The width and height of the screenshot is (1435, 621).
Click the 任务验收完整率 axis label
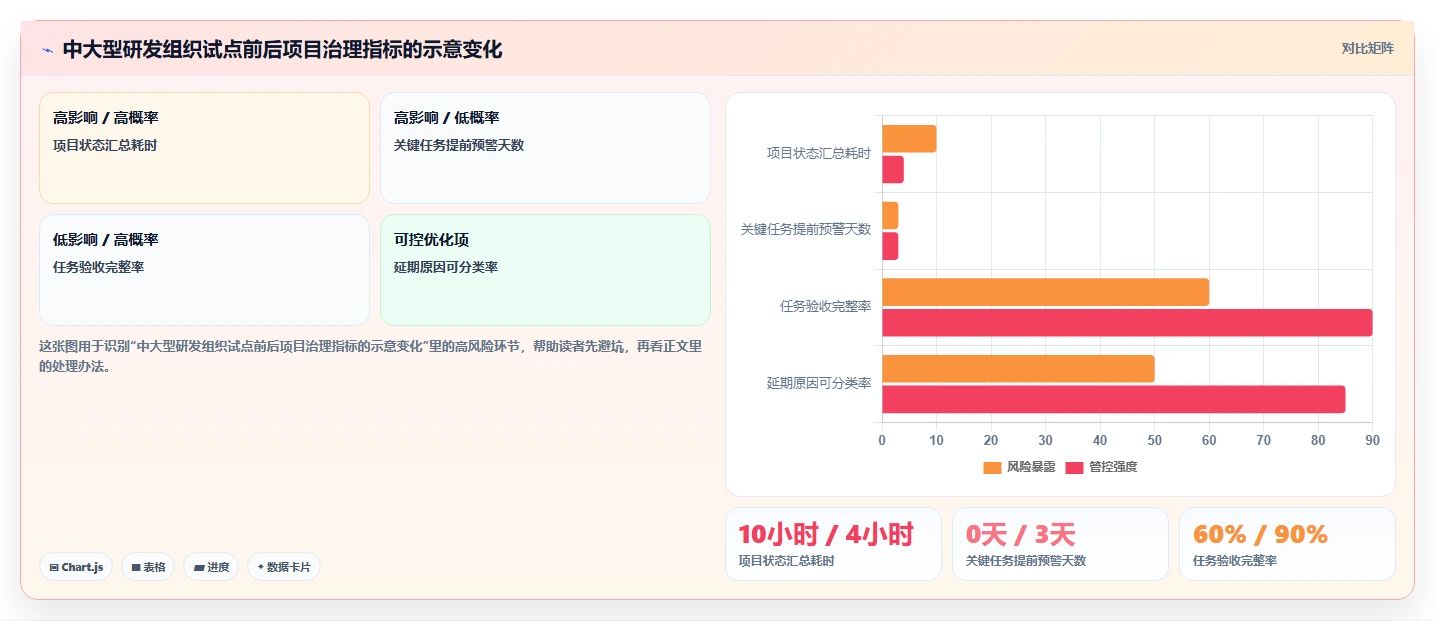[x=826, y=306]
